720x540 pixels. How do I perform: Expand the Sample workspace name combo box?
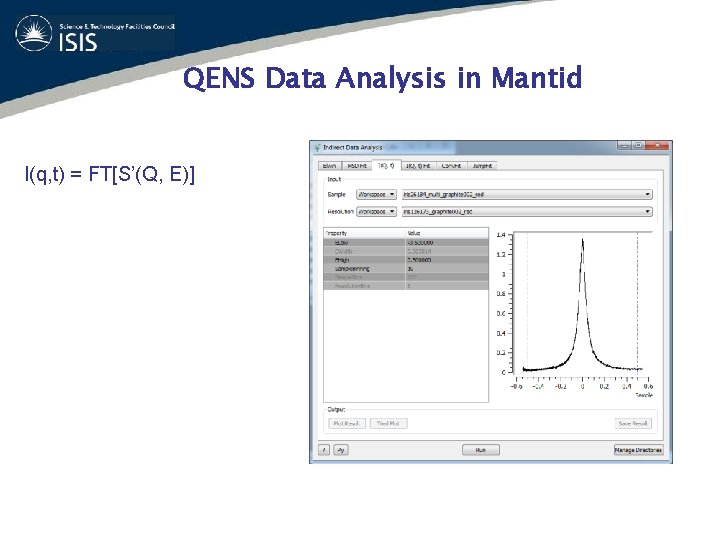(x=527, y=195)
